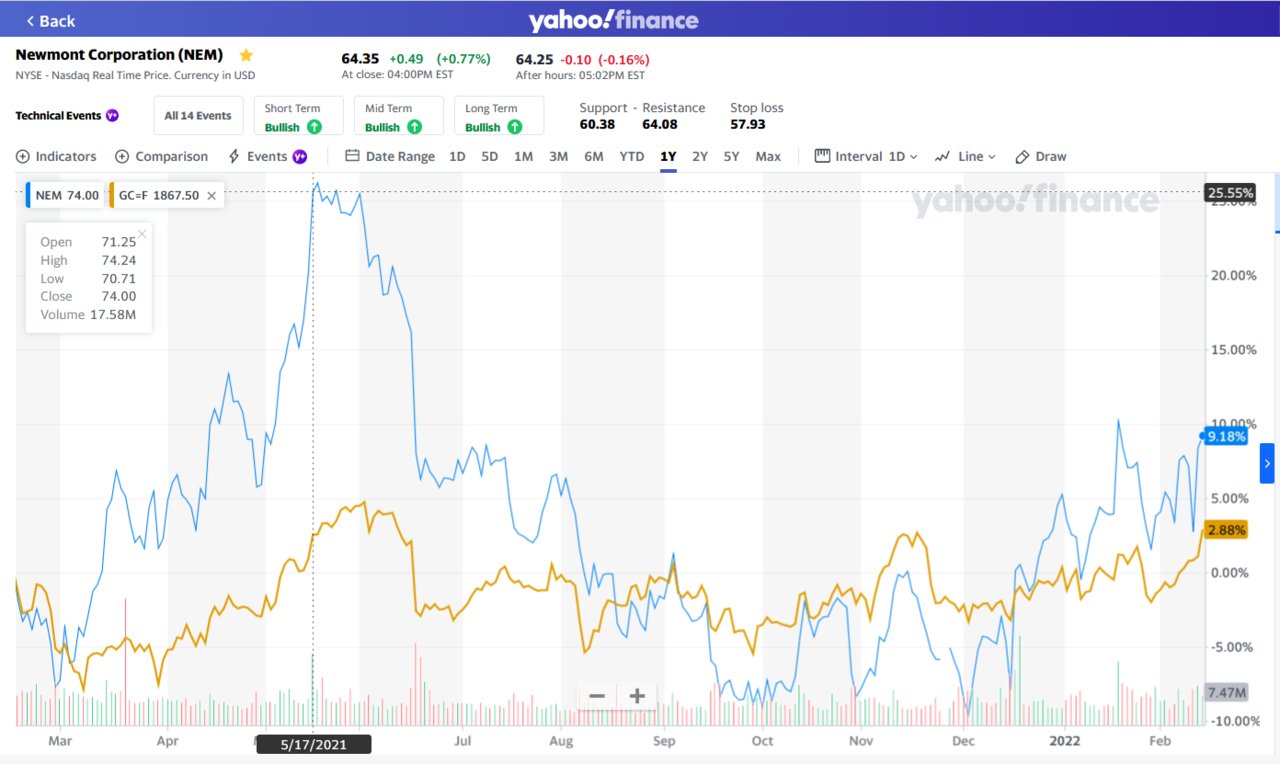Image resolution: width=1280 pixels, height=764 pixels.
Task: Open Mid Term Bullish card
Action: pyautogui.click(x=398, y=116)
